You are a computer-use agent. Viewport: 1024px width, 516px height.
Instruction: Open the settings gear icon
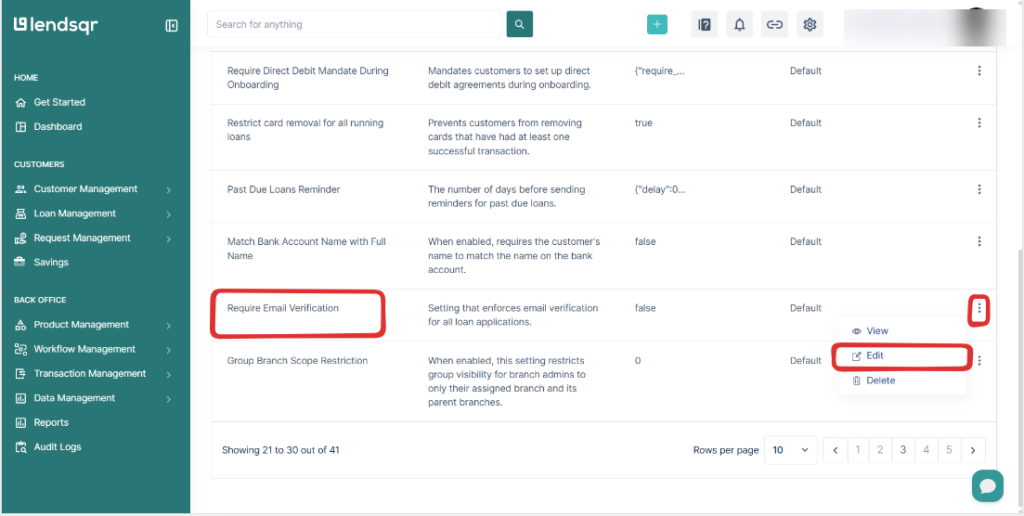click(810, 25)
